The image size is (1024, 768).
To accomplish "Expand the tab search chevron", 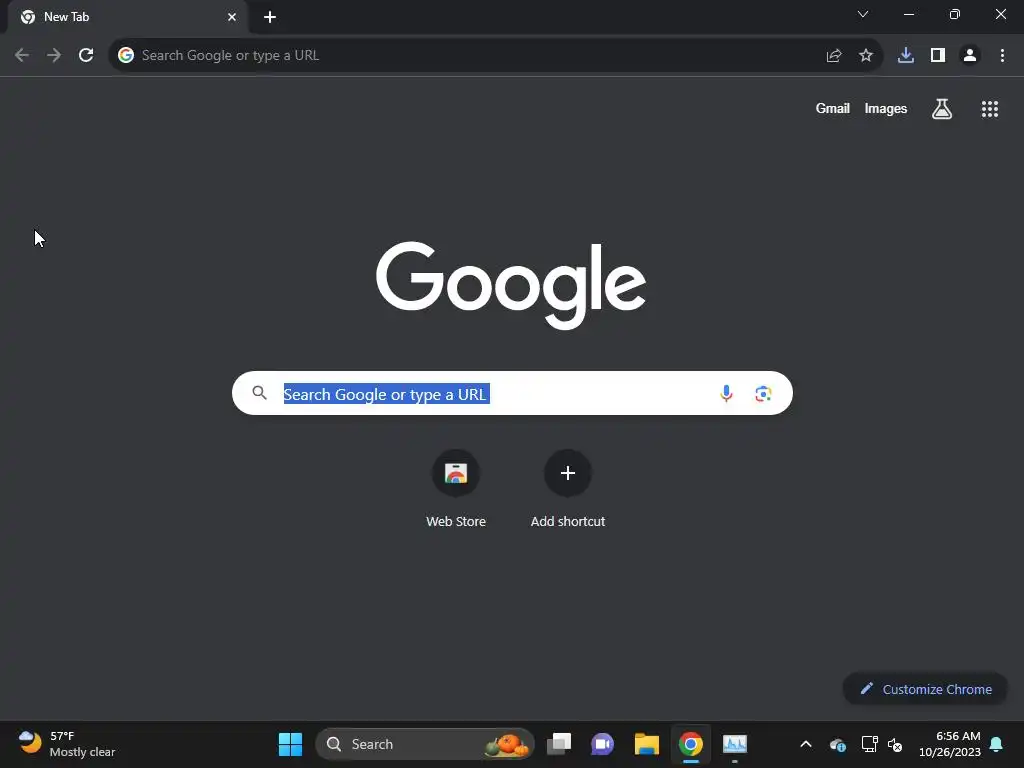I will point(863,14).
